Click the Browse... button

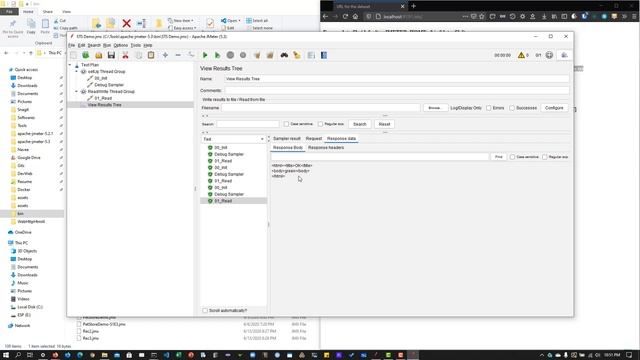[x=435, y=108]
